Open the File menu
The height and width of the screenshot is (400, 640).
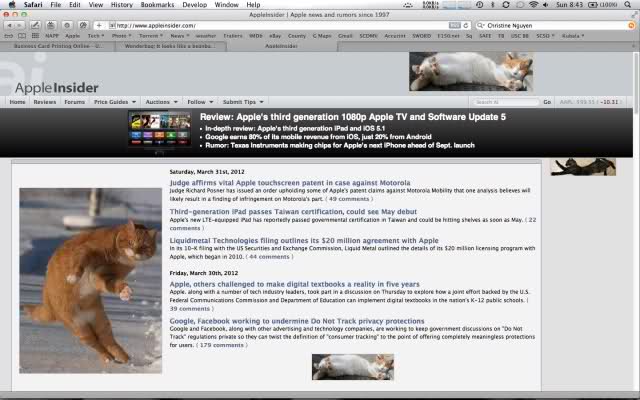56,5
